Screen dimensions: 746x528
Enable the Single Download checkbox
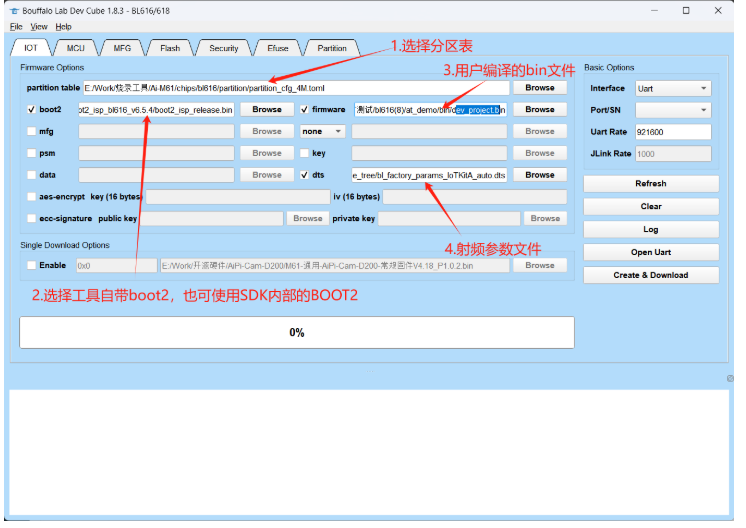pyautogui.click(x=32, y=265)
